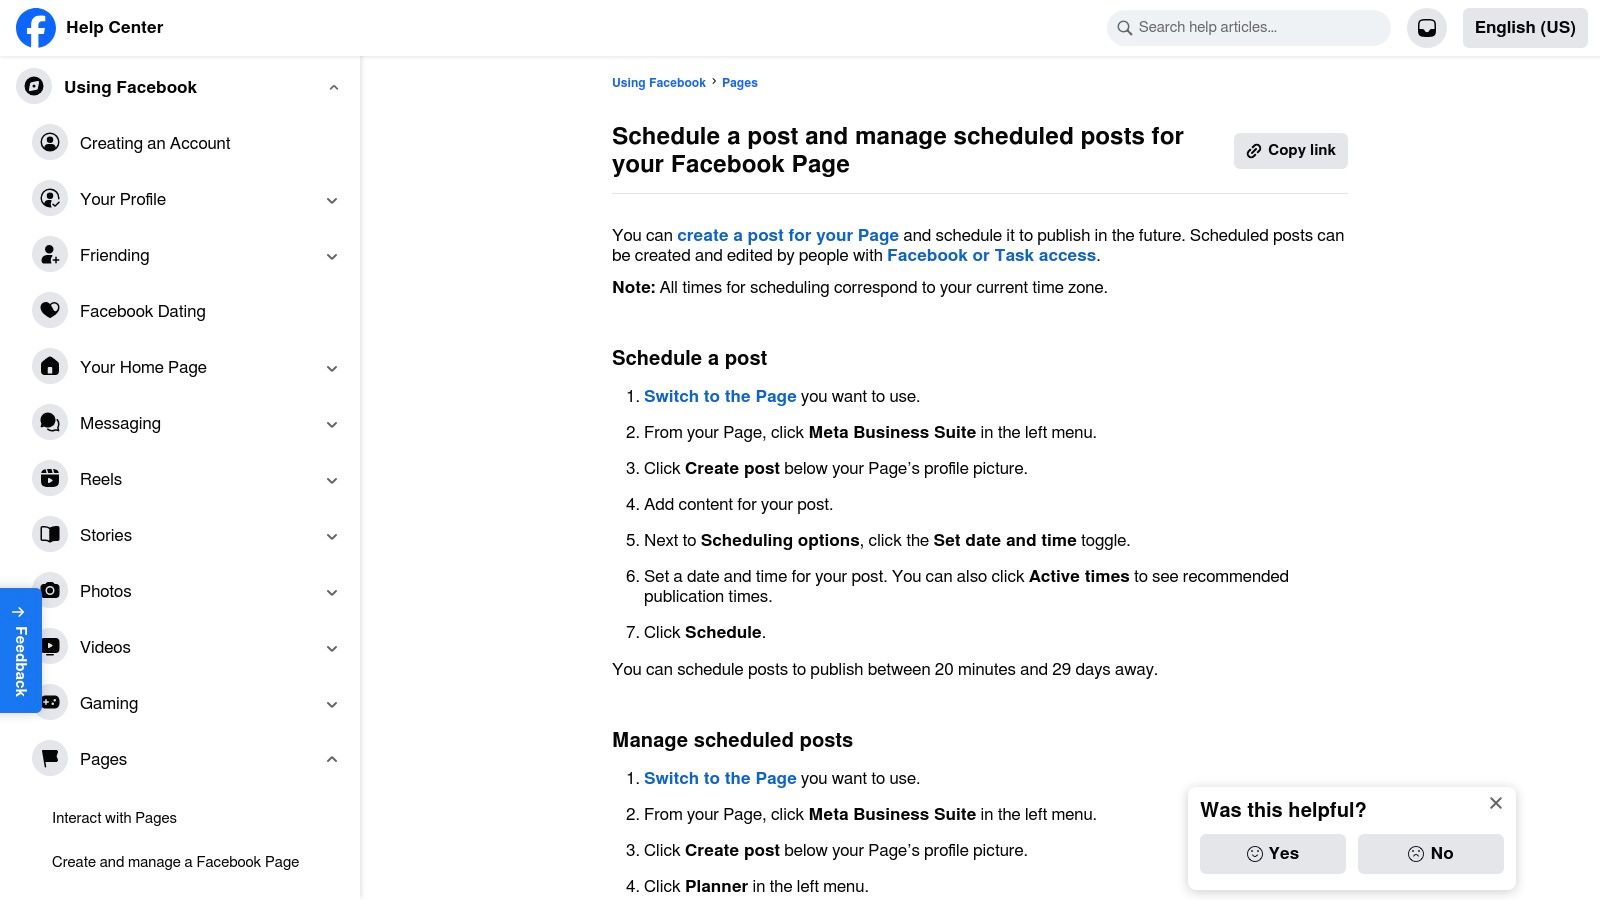Image resolution: width=1600 pixels, height=900 pixels.
Task: Click the Stories icon
Action: coord(50,534)
